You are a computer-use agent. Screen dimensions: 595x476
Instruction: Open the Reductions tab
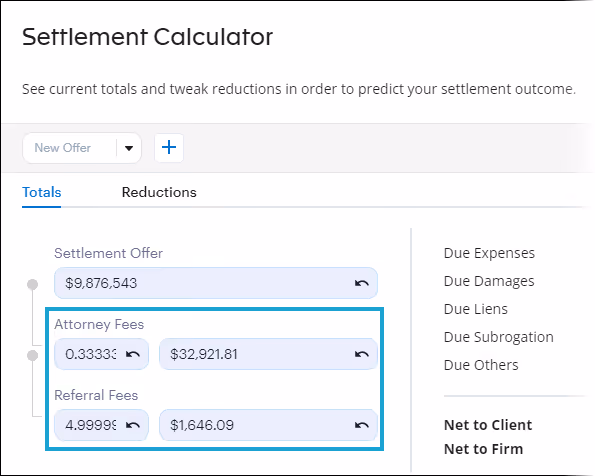(x=159, y=192)
